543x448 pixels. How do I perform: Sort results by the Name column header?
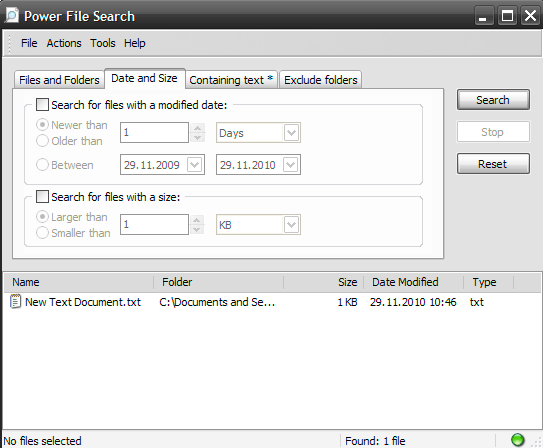pos(79,282)
